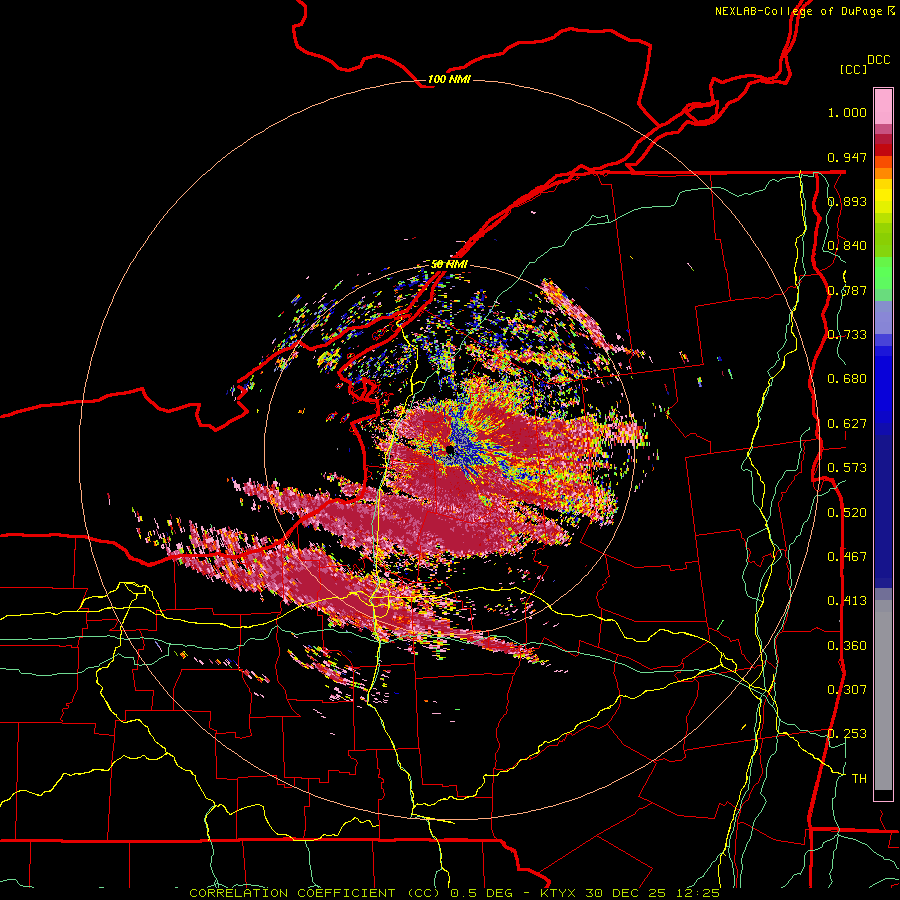The width and height of the screenshot is (900, 900).
Task: Click the 100 NMI range ring label
Action: pos(449,79)
